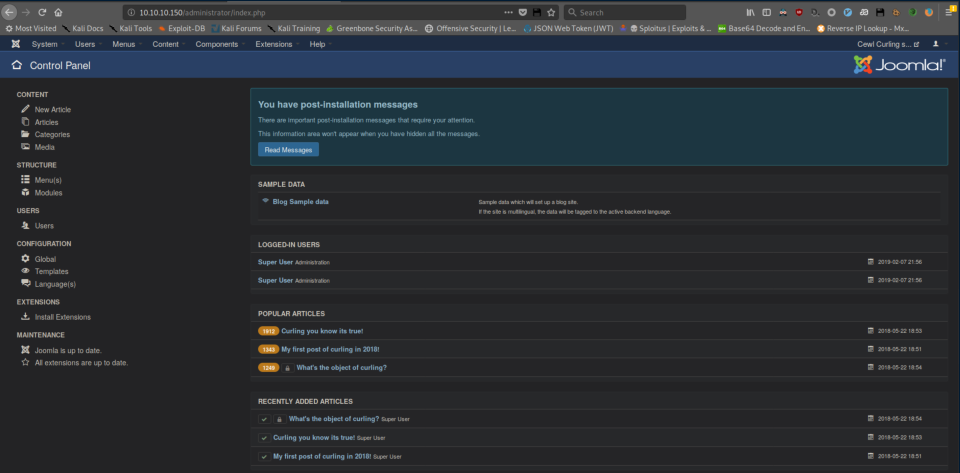The width and height of the screenshot is (960, 473).
Task: Click the Templates eye icon
Action: [25, 271]
